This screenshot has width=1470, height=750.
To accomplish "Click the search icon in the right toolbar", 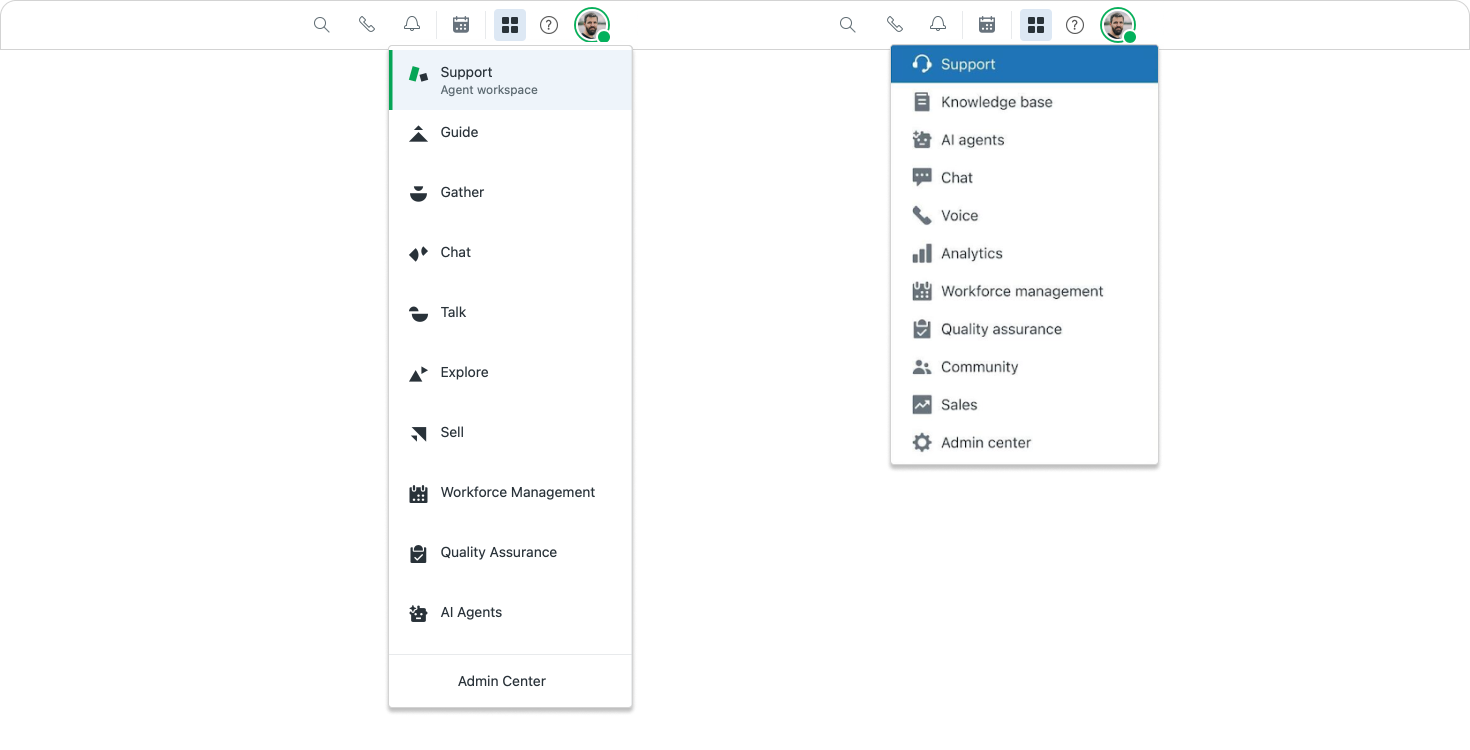I will (847, 25).
